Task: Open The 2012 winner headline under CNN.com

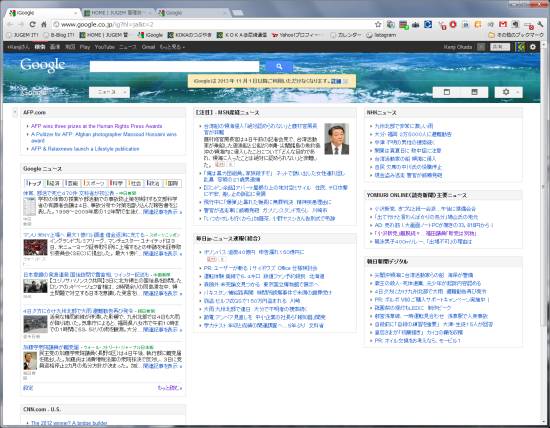Action: 69,423
